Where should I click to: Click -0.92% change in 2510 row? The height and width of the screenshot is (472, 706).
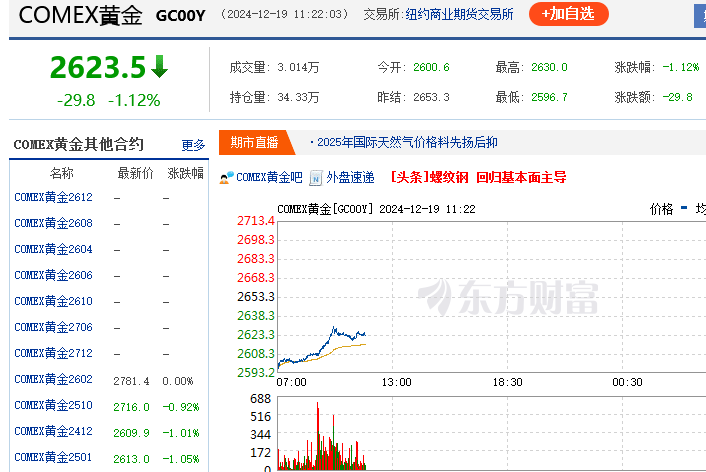click(x=181, y=407)
